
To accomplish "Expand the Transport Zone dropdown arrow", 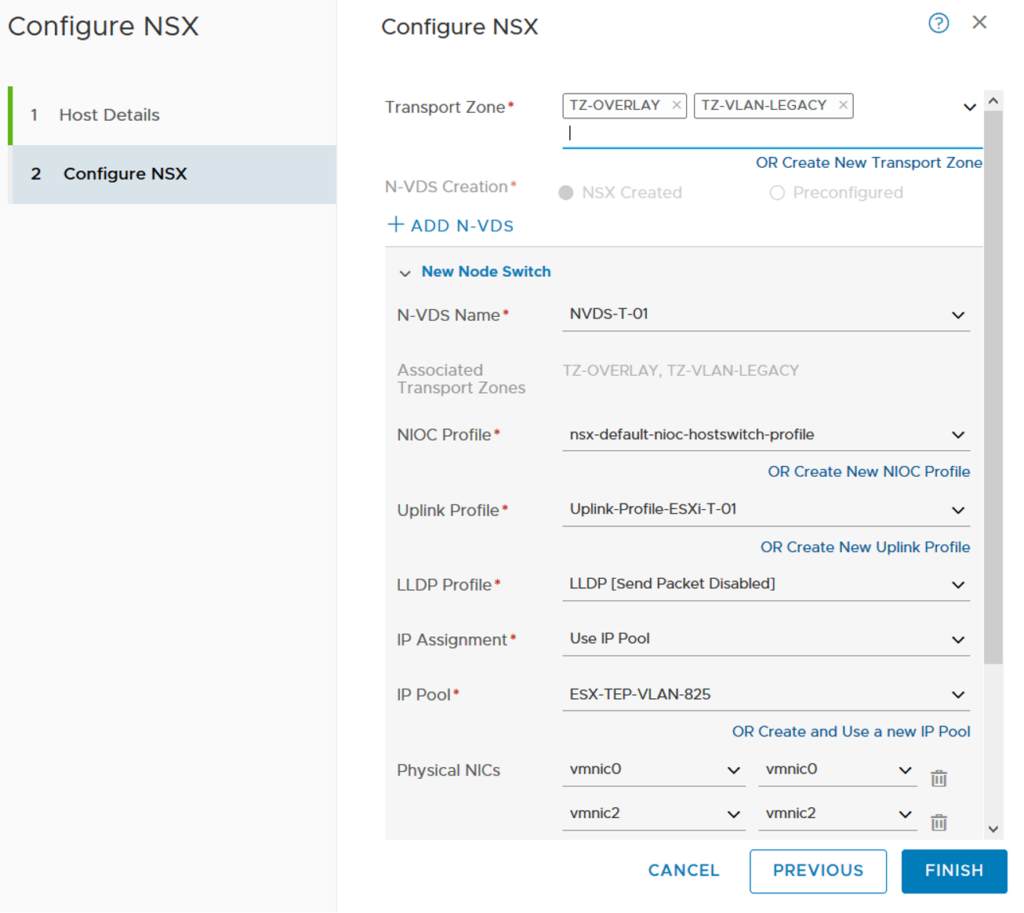I will (x=969, y=107).
